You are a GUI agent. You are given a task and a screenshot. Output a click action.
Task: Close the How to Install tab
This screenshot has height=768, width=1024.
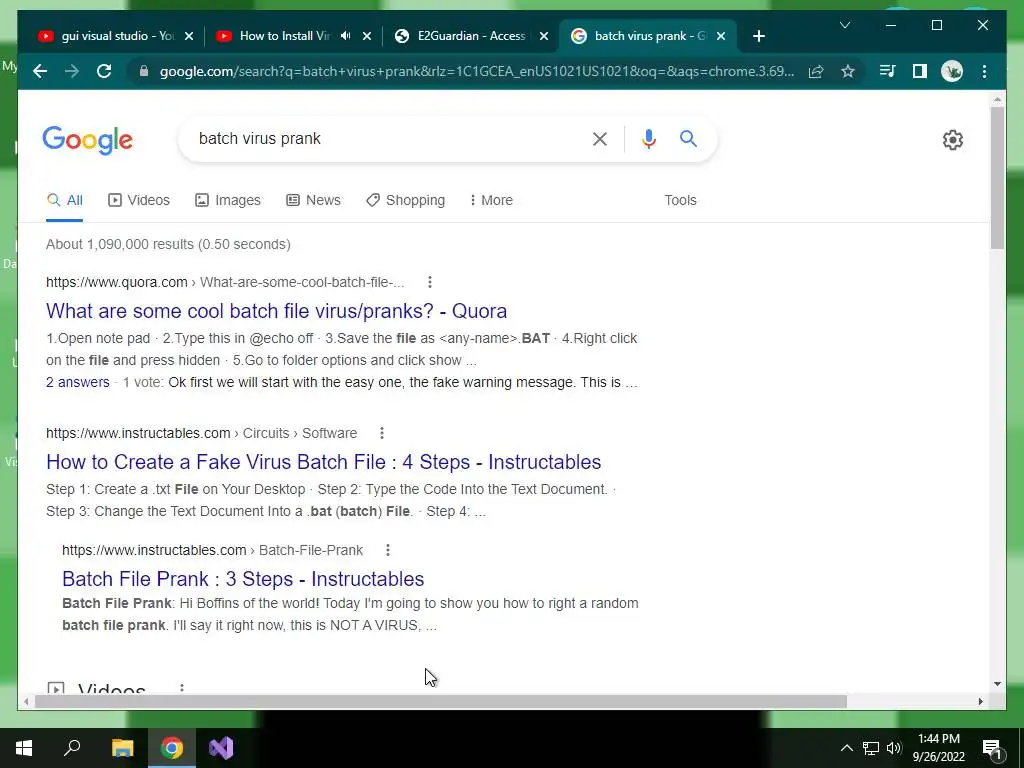click(367, 36)
